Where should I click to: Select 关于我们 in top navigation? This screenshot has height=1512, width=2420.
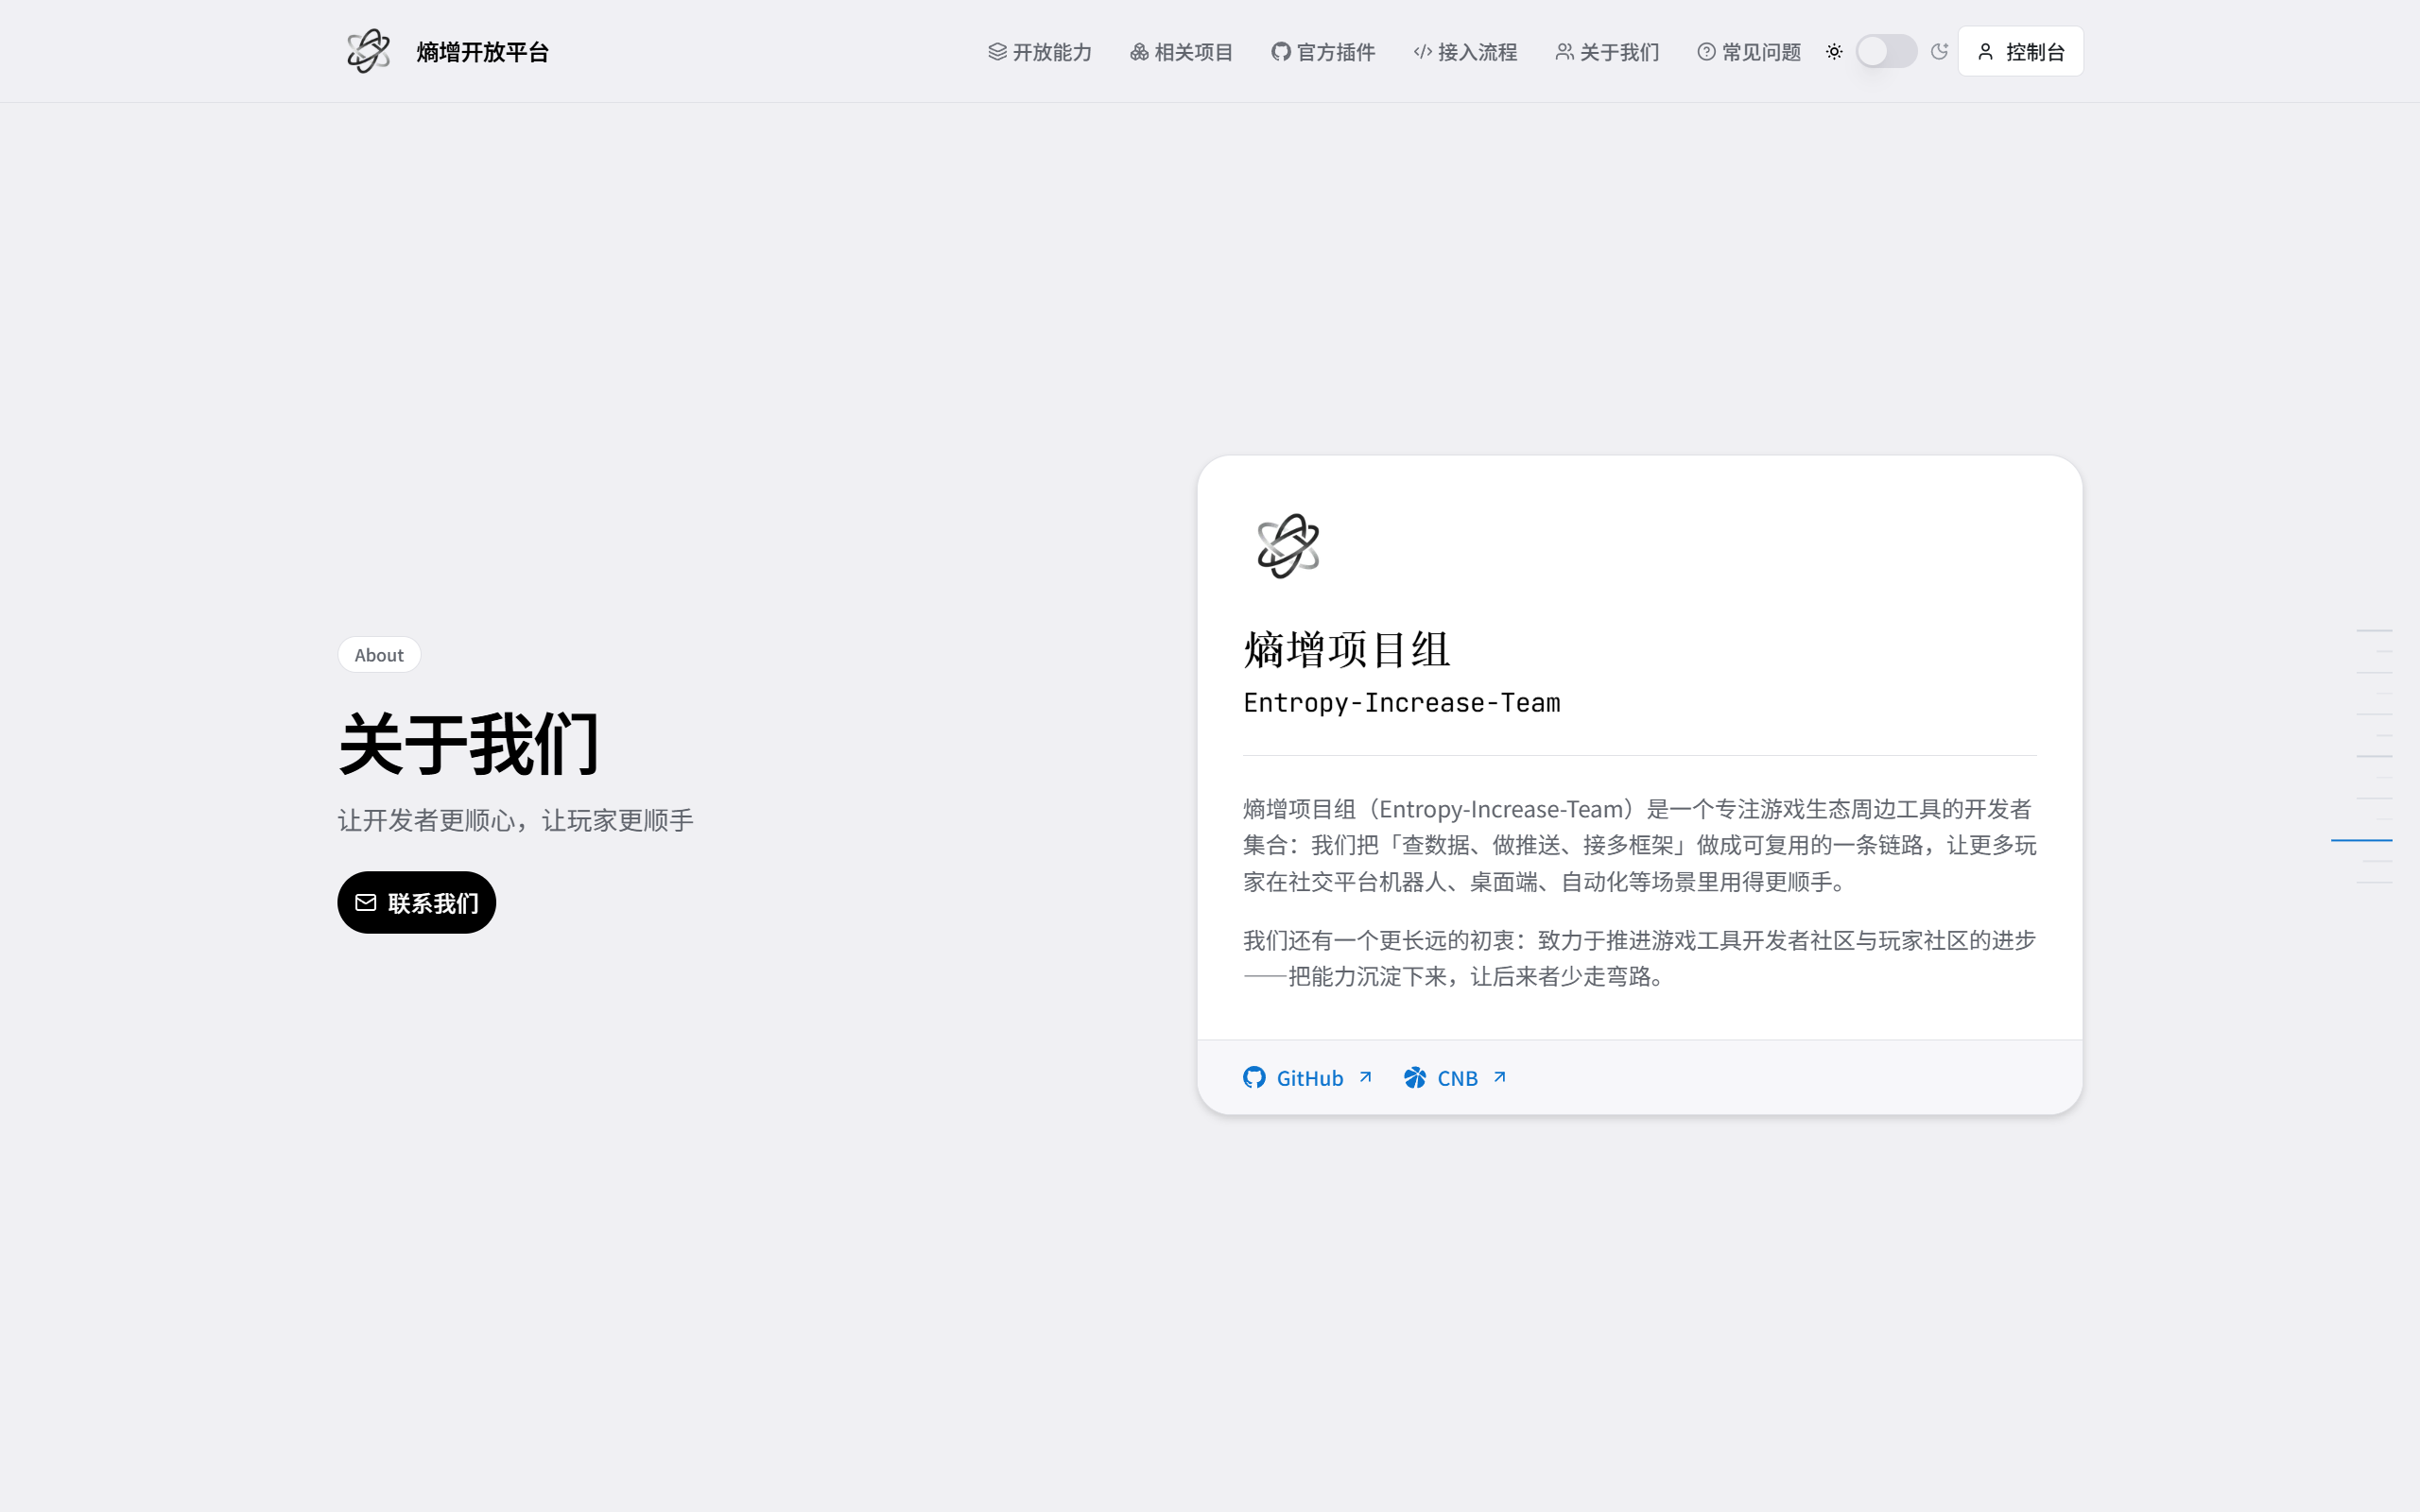pos(1607,52)
